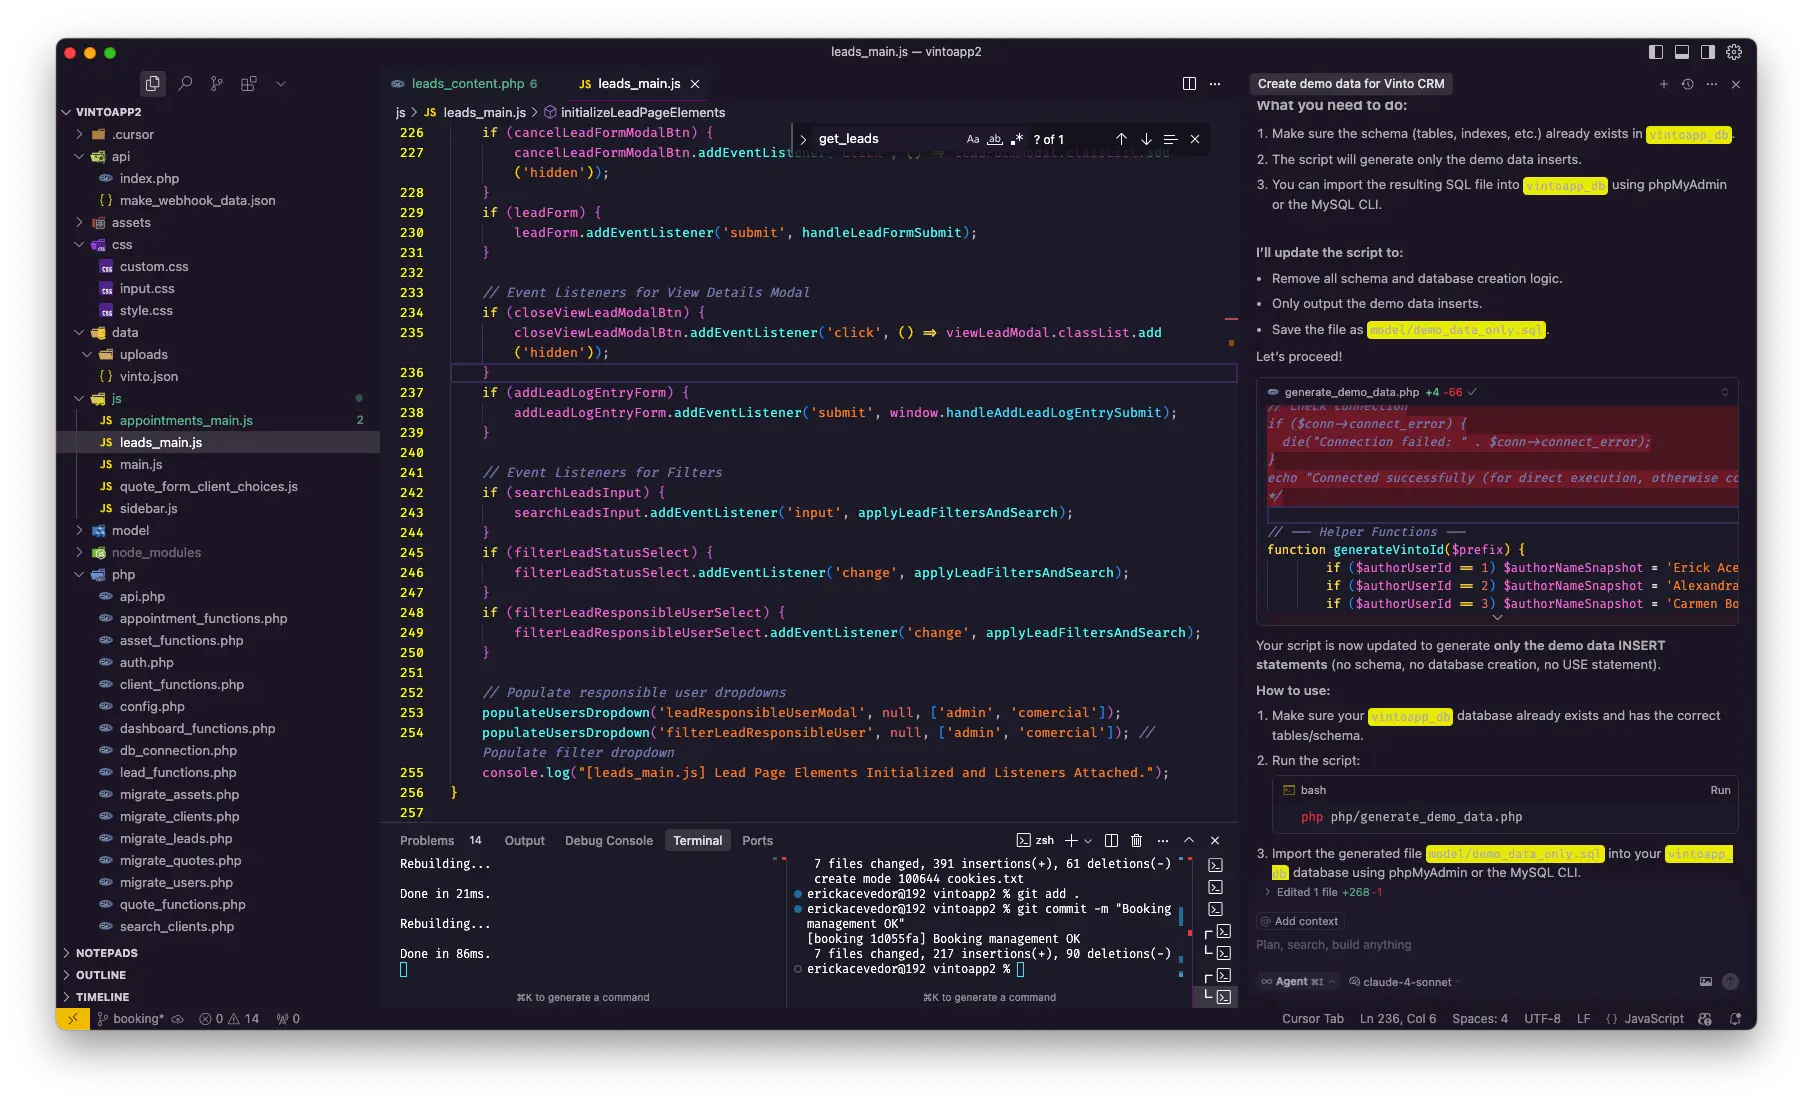Click 'Ln 236, Col 6' in the status bar
The height and width of the screenshot is (1104, 1813).
pyautogui.click(x=1397, y=1019)
